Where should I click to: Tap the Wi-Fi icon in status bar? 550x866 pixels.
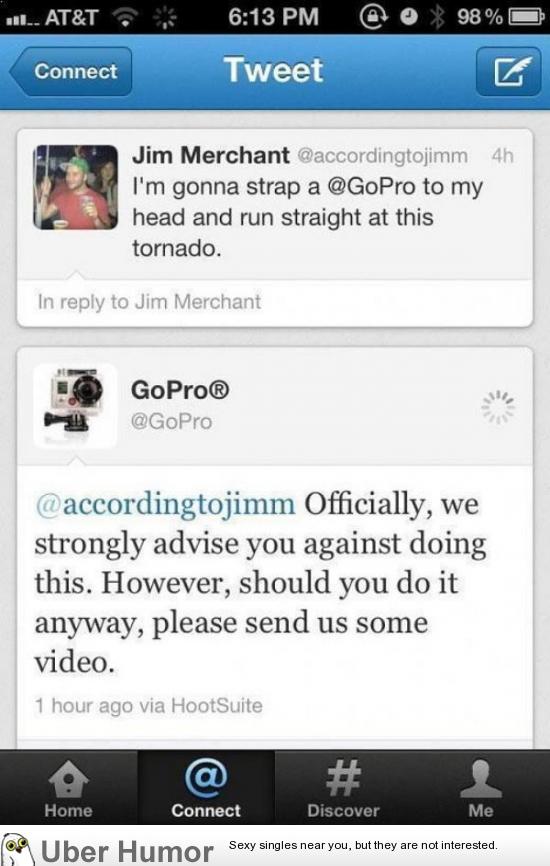pyautogui.click(x=125, y=17)
